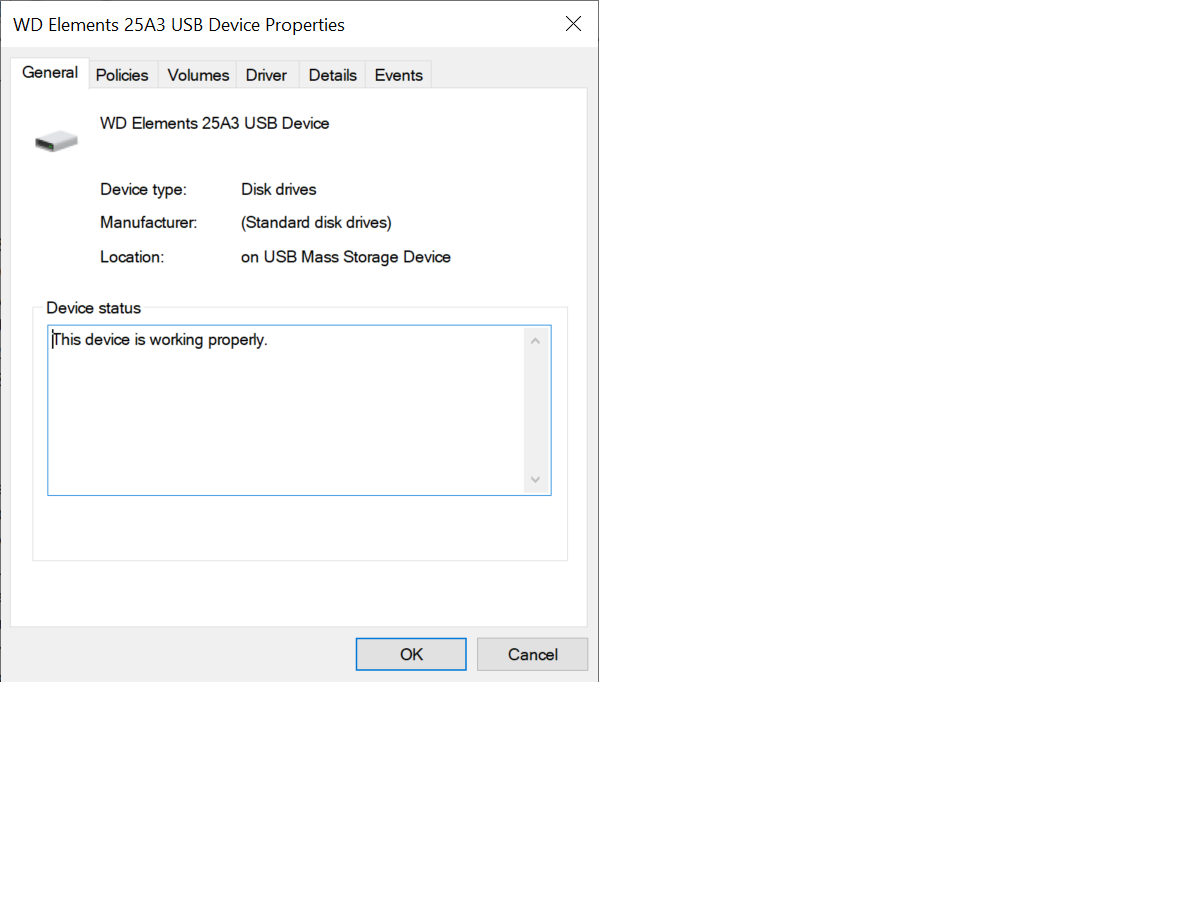Image resolution: width=1200 pixels, height=900 pixels.
Task: Switch to the General tab
Action: [x=50, y=73]
